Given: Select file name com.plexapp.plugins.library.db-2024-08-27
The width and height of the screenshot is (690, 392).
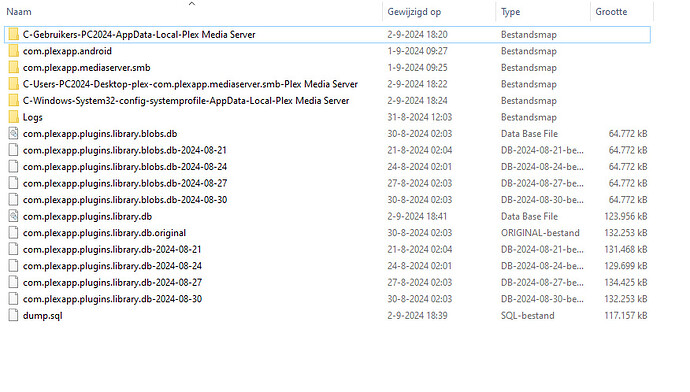Looking at the screenshot, I should click(112, 282).
